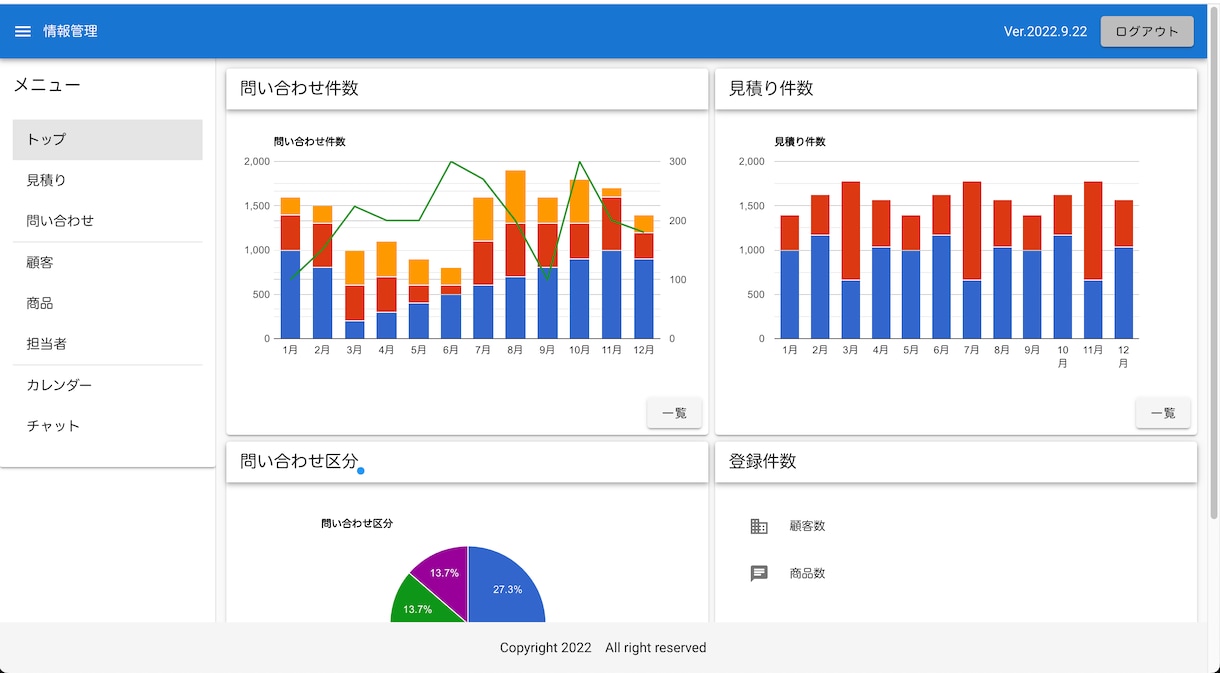This screenshot has width=1220, height=673.
Task: Open カレンダー in the side menu
Action: [x=108, y=386]
